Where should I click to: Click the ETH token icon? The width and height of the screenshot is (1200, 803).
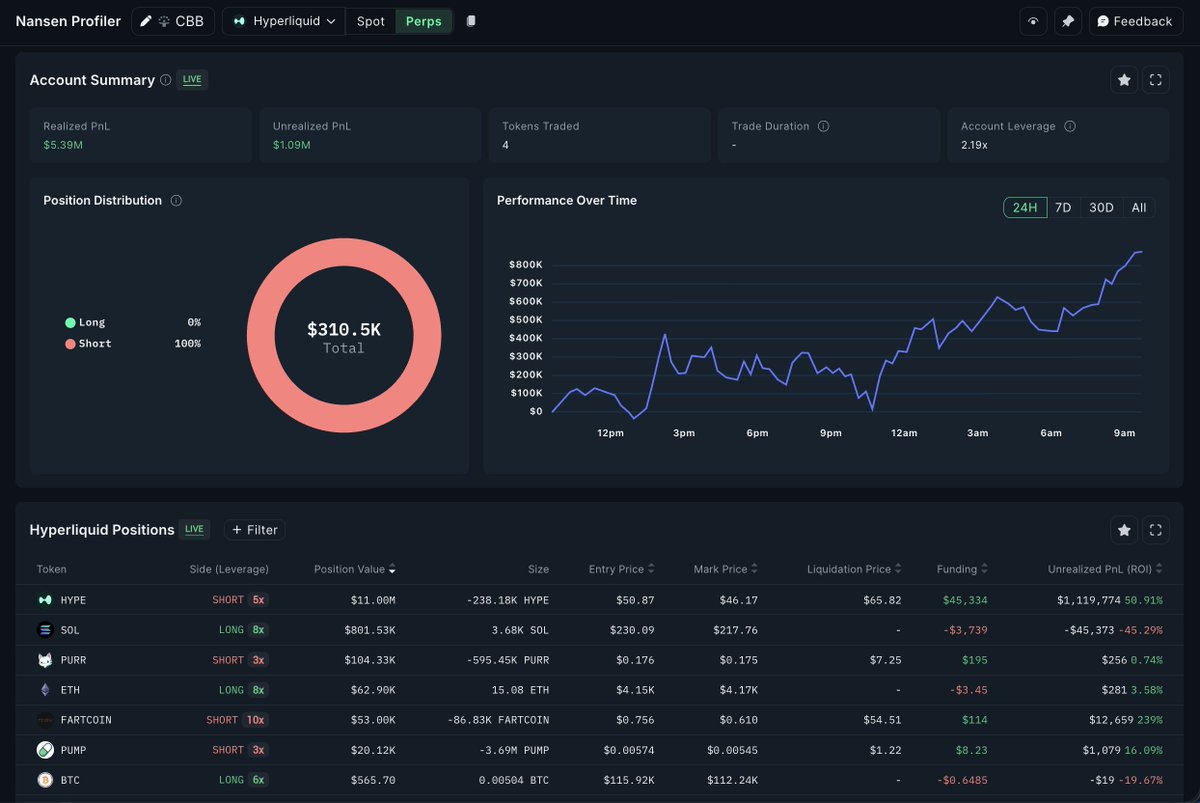[44, 690]
